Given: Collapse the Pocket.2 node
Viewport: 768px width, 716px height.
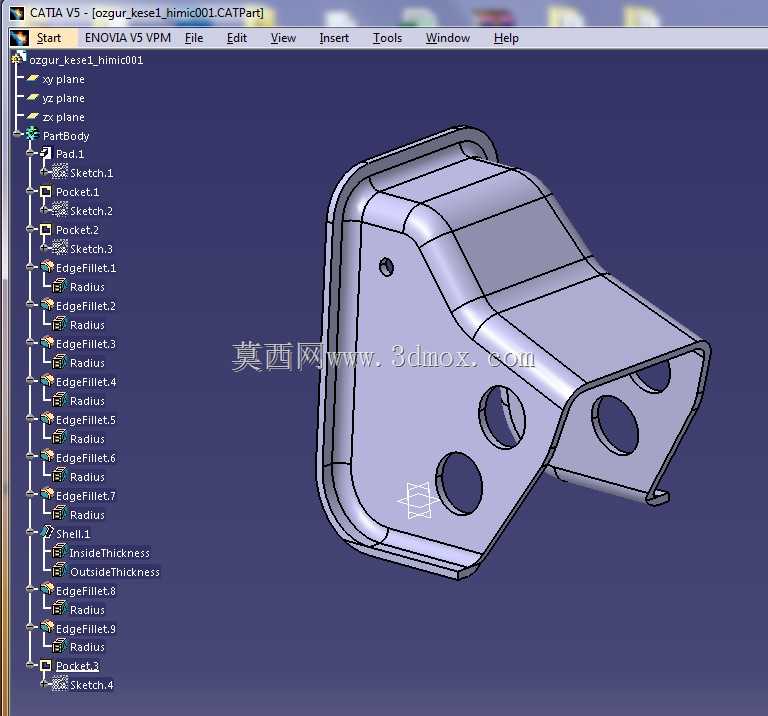Looking at the screenshot, I should click(31, 229).
